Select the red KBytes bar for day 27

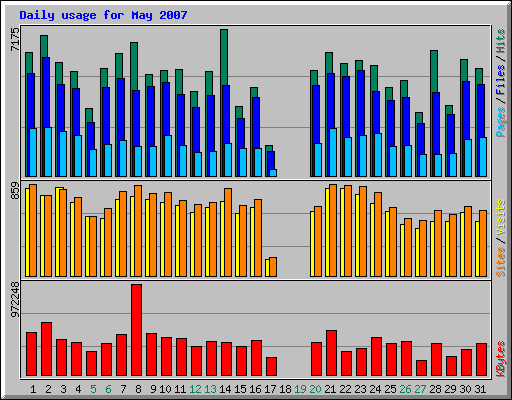point(421,368)
